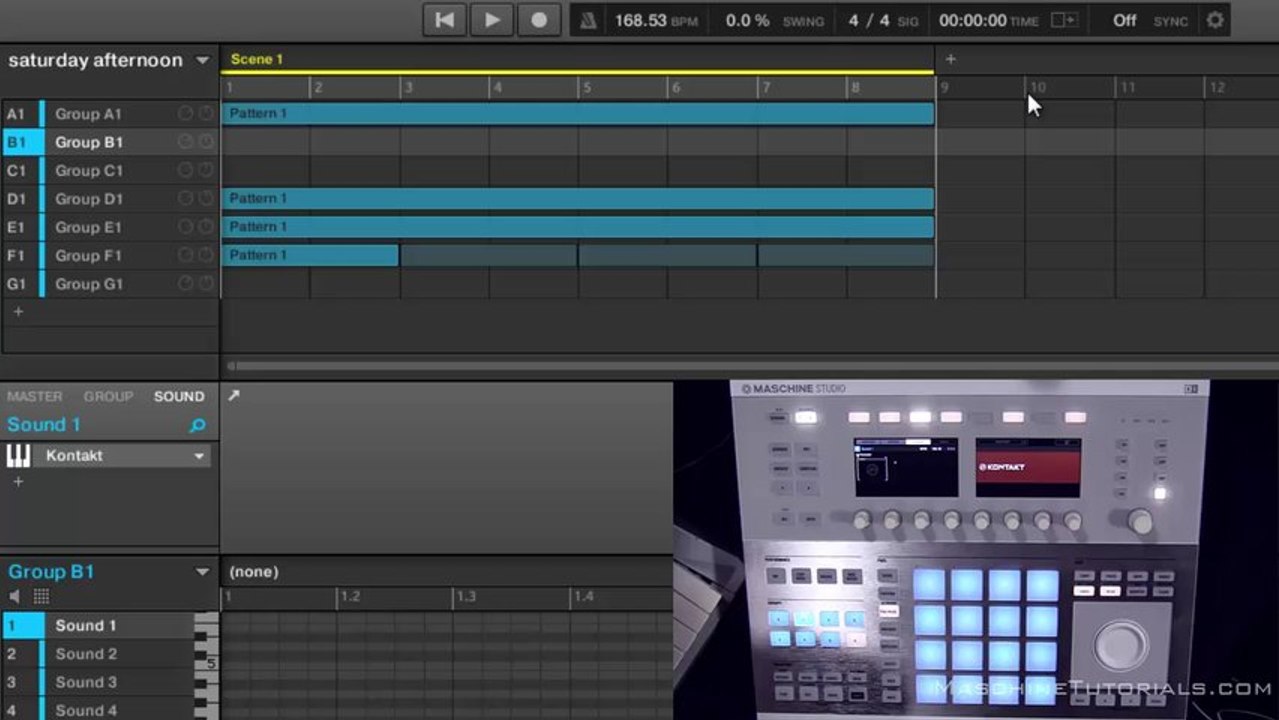1279x720 pixels.
Task: Select Pattern 1 clip on the Group F1 lane
Action: coord(310,255)
